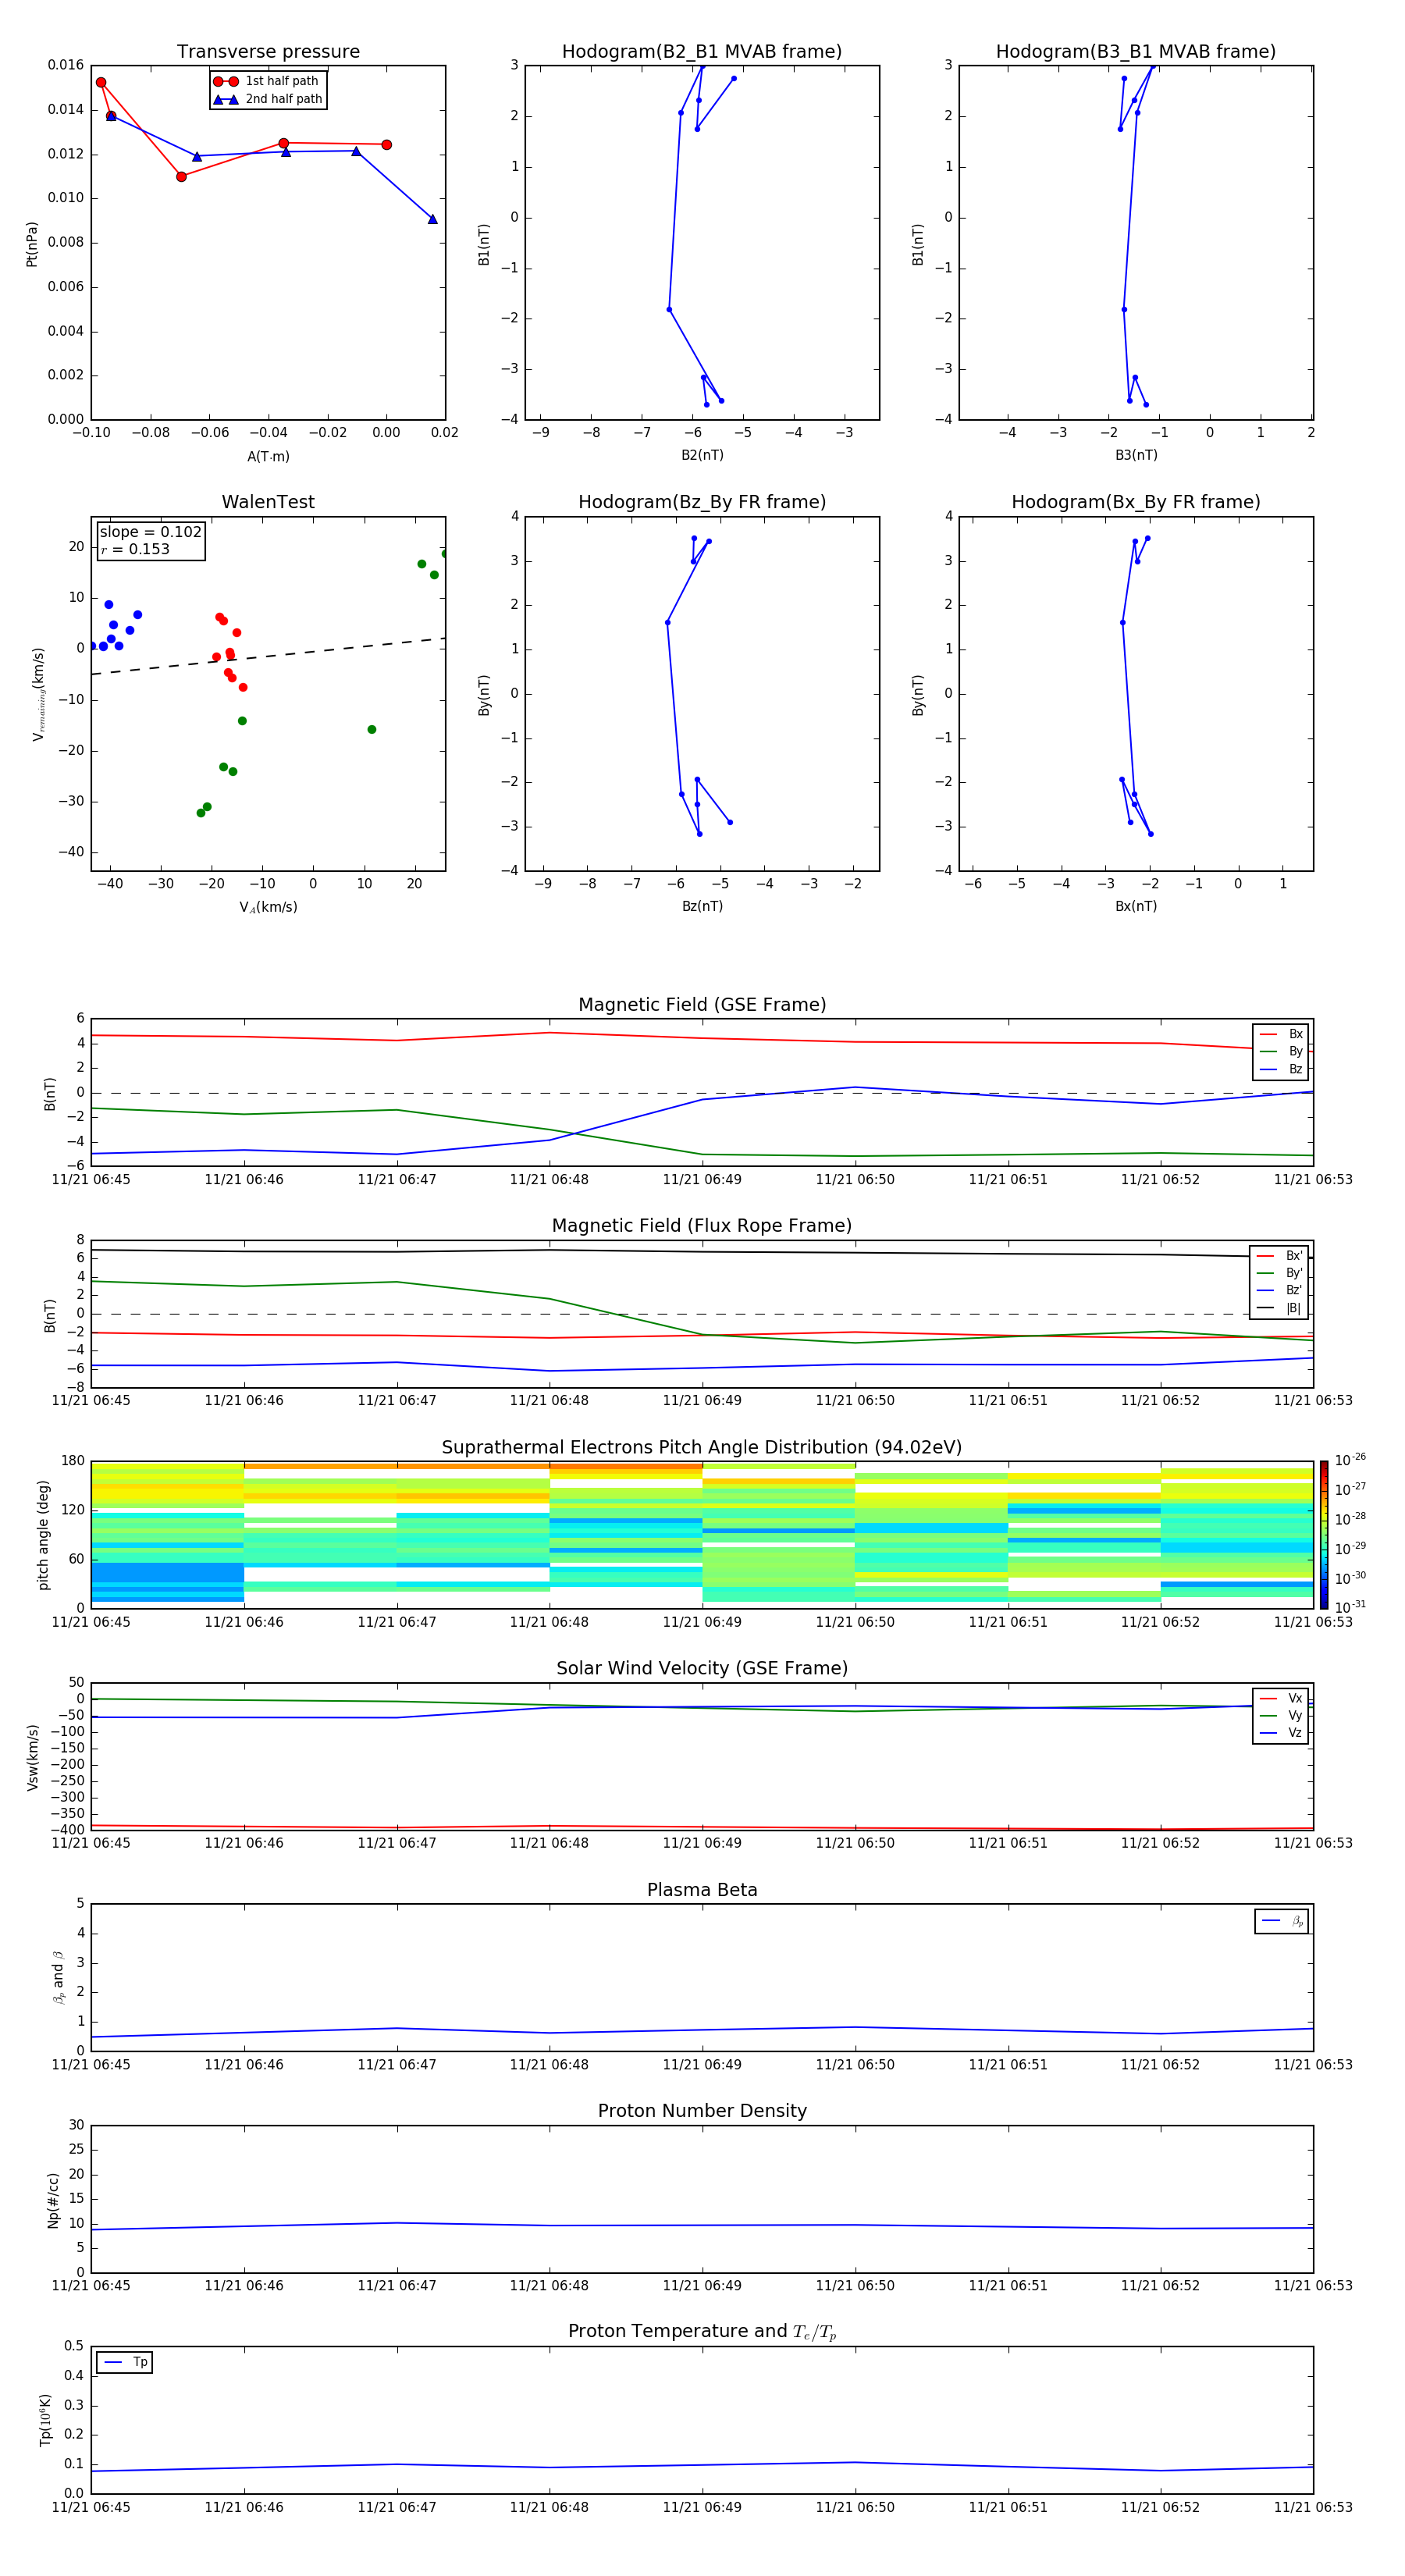
Task: Click the "Bx(nT)" x-axis label
Action: (1136, 907)
